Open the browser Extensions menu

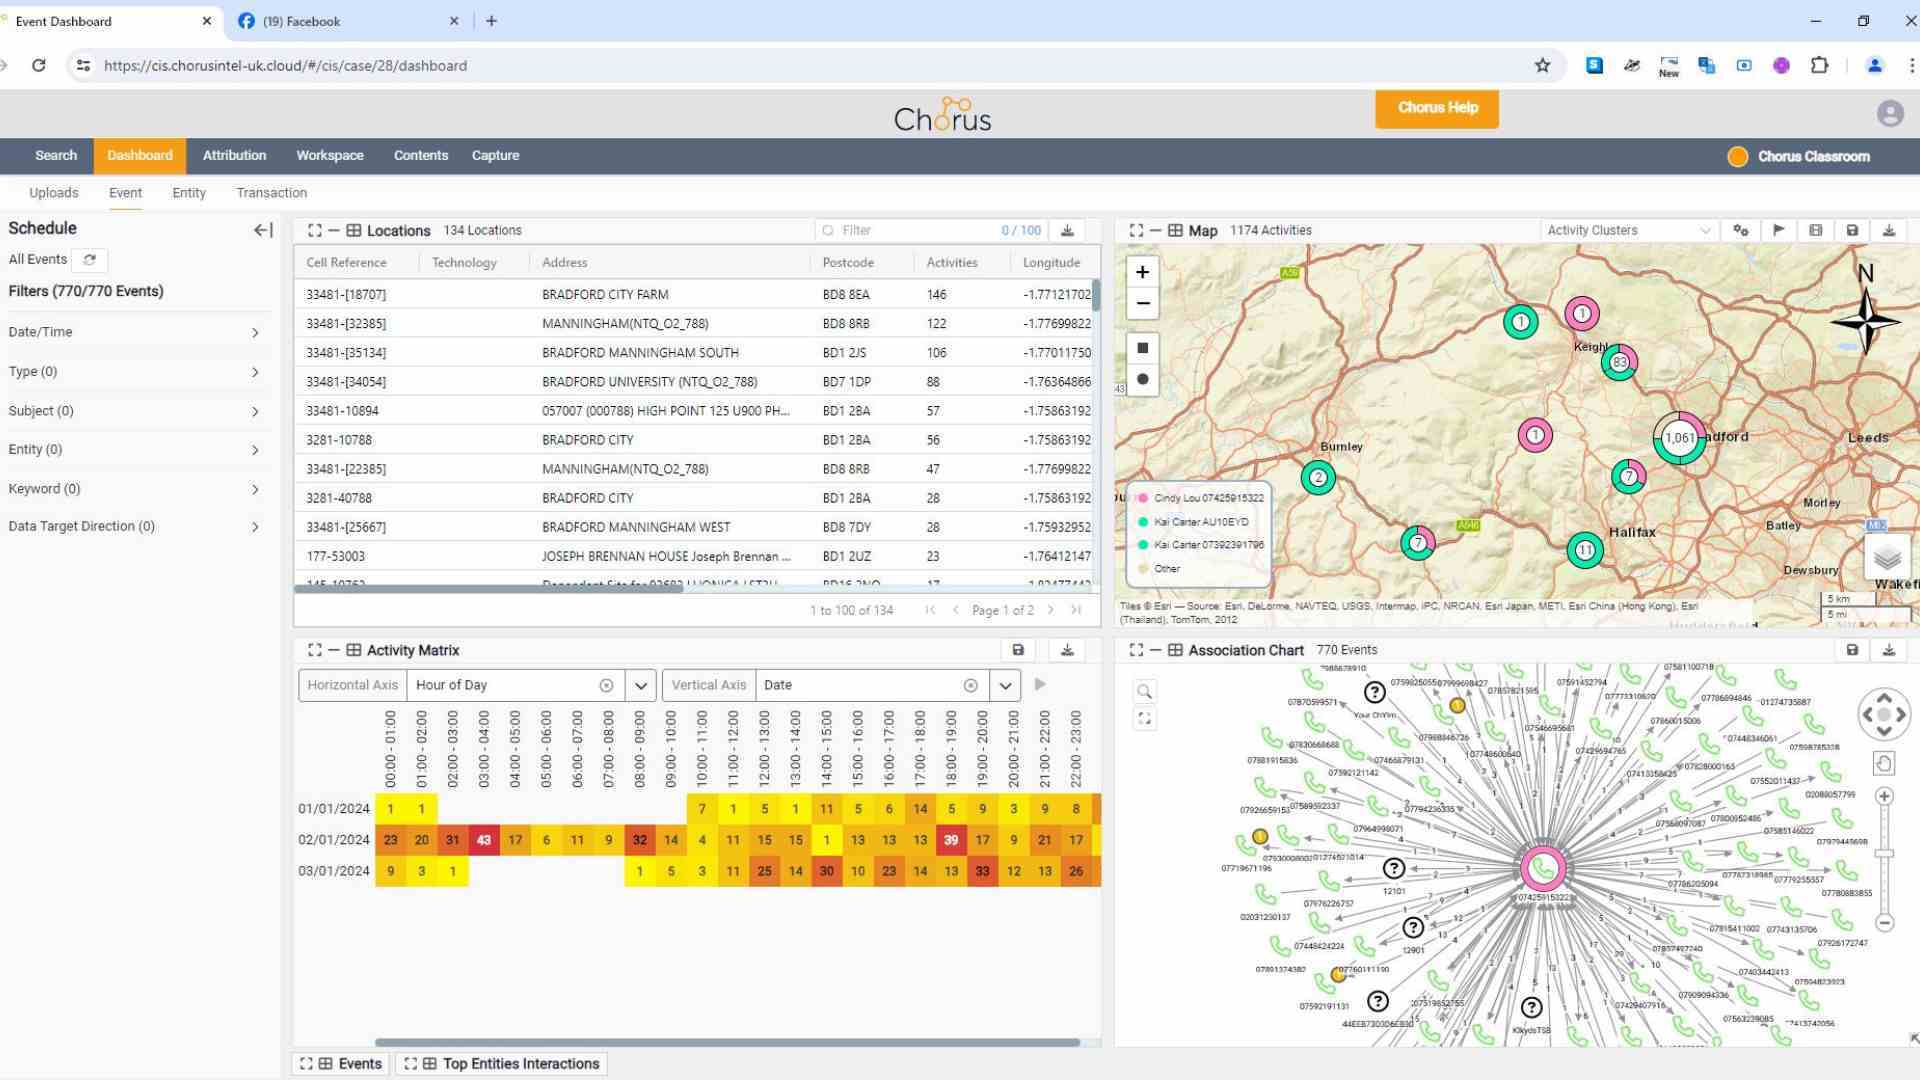(1819, 66)
